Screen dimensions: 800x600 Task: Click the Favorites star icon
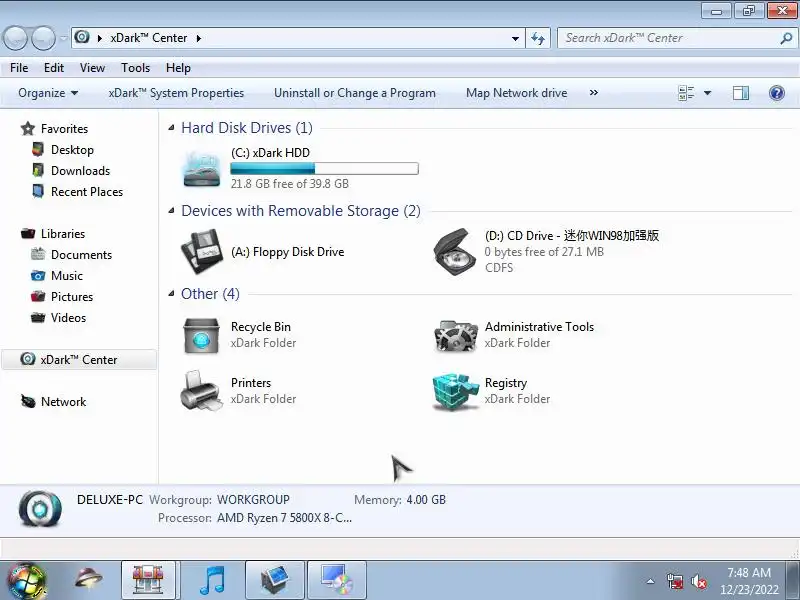[x=28, y=129]
